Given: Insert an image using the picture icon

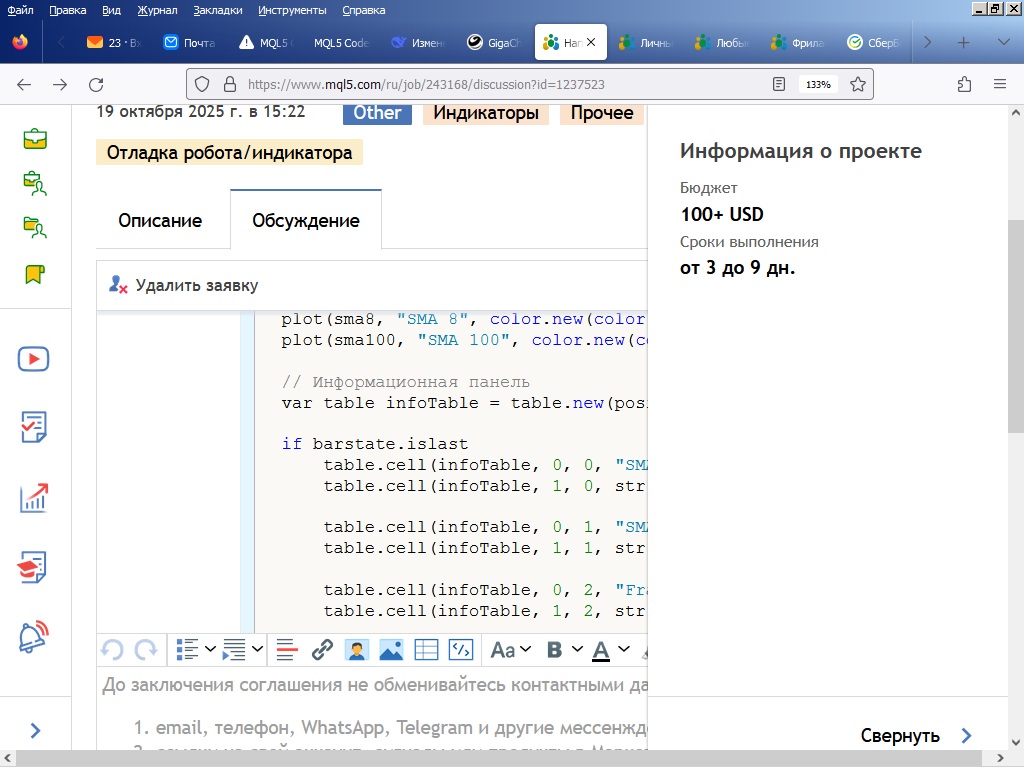Looking at the screenshot, I should (x=391, y=651).
